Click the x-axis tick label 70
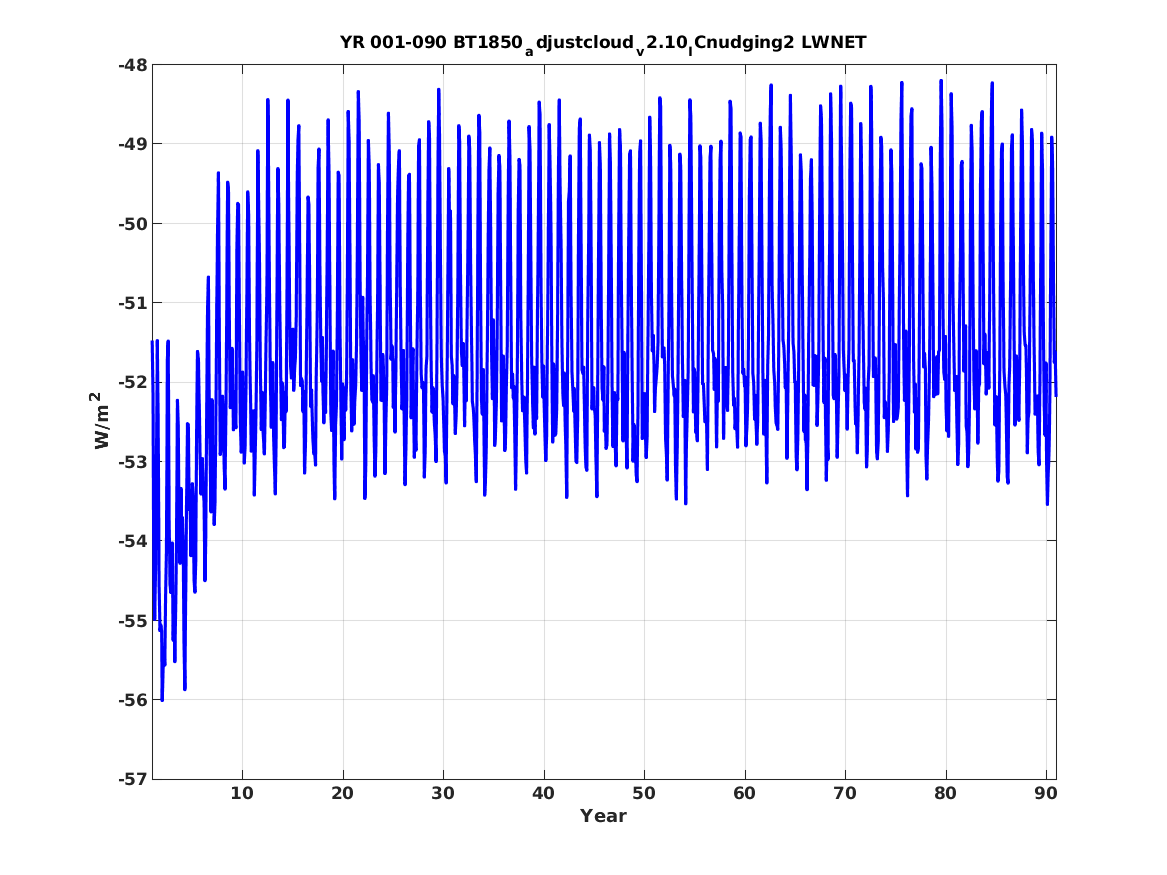The width and height of the screenshot is (1167, 875). click(x=845, y=793)
